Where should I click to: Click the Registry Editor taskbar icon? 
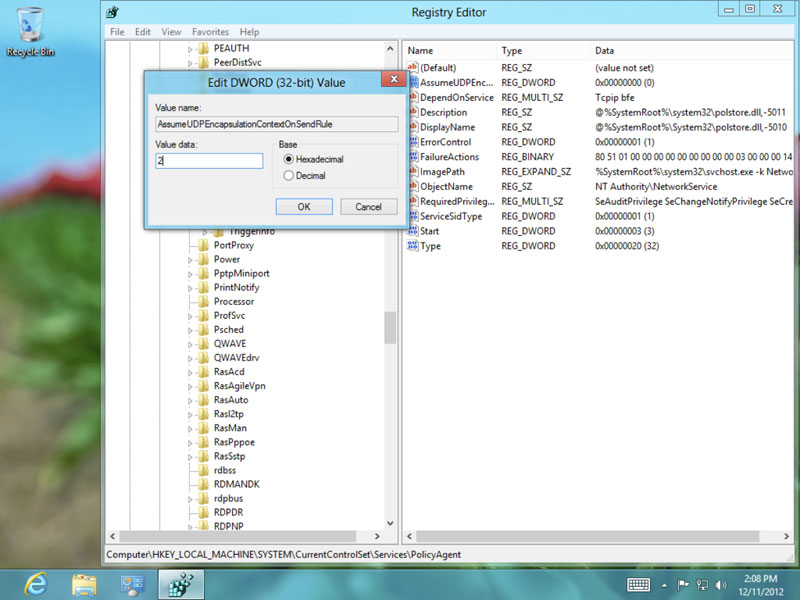pyautogui.click(x=181, y=584)
